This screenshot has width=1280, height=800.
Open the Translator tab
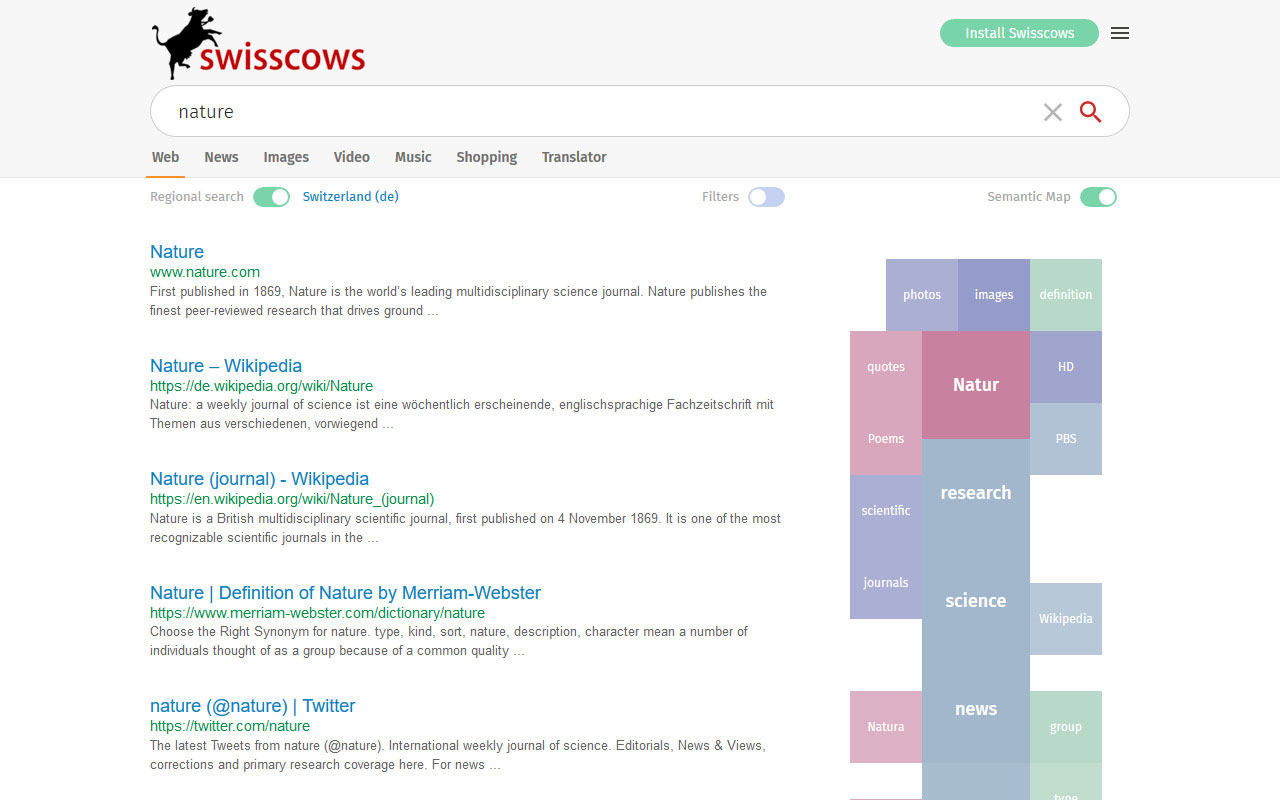(x=574, y=157)
